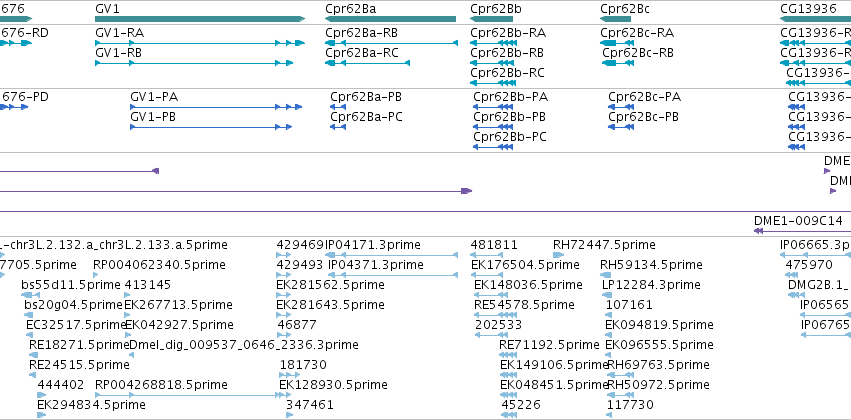The image size is (851, 420).
Task: Click the 46877 feature label
Action: point(297,326)
